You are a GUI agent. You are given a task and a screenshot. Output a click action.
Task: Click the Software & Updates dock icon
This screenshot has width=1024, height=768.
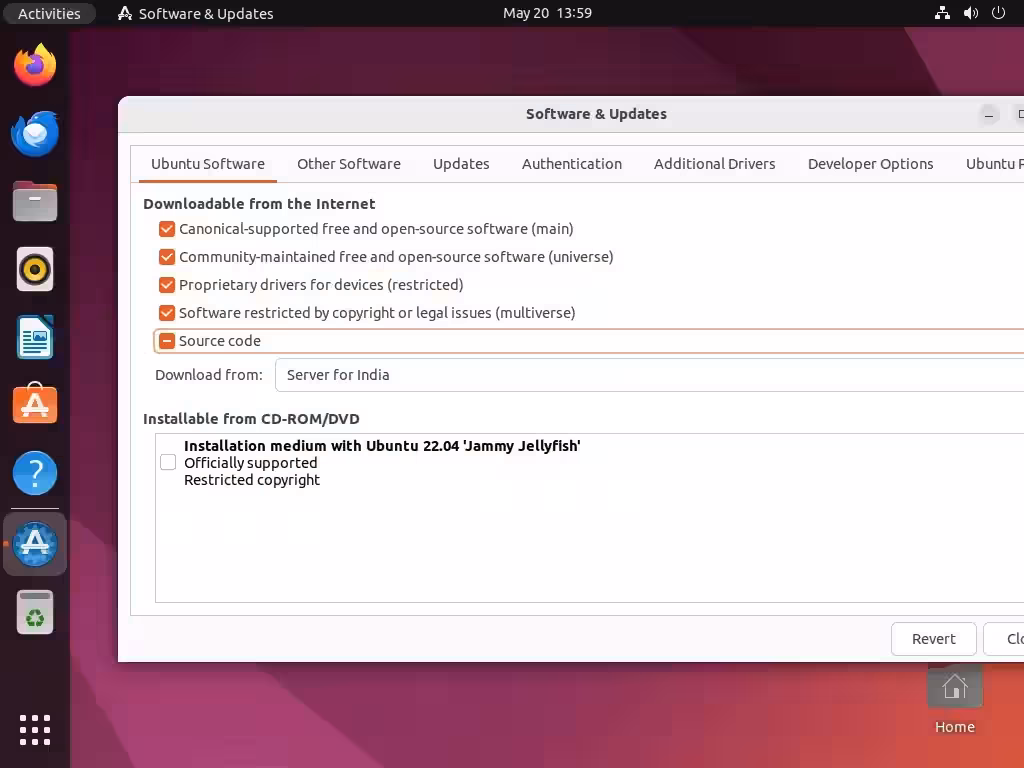(x=35, y=544)
